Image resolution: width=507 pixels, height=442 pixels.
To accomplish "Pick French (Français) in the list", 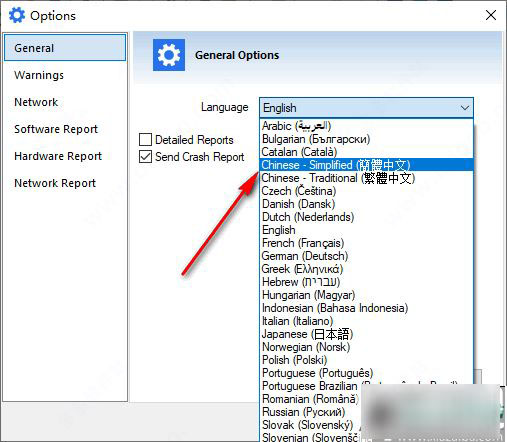I will click(366, 243).
